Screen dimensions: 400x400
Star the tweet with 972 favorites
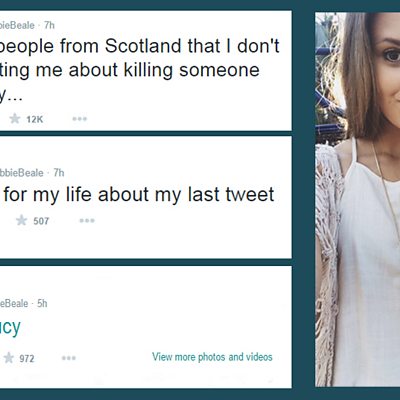8,358
